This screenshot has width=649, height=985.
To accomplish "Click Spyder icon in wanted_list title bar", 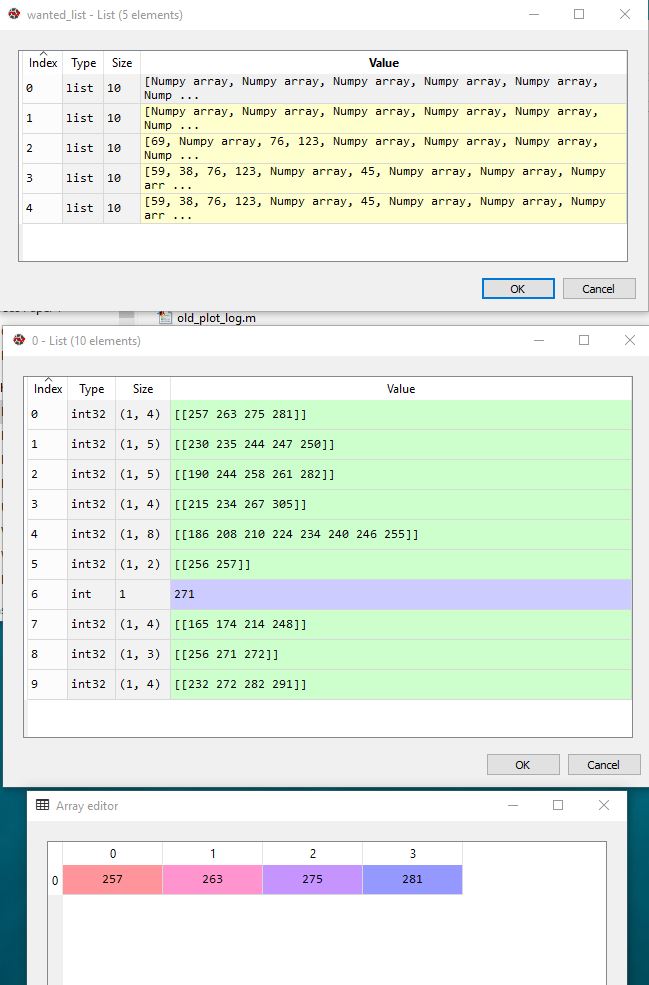I will (x=14, y=15).
